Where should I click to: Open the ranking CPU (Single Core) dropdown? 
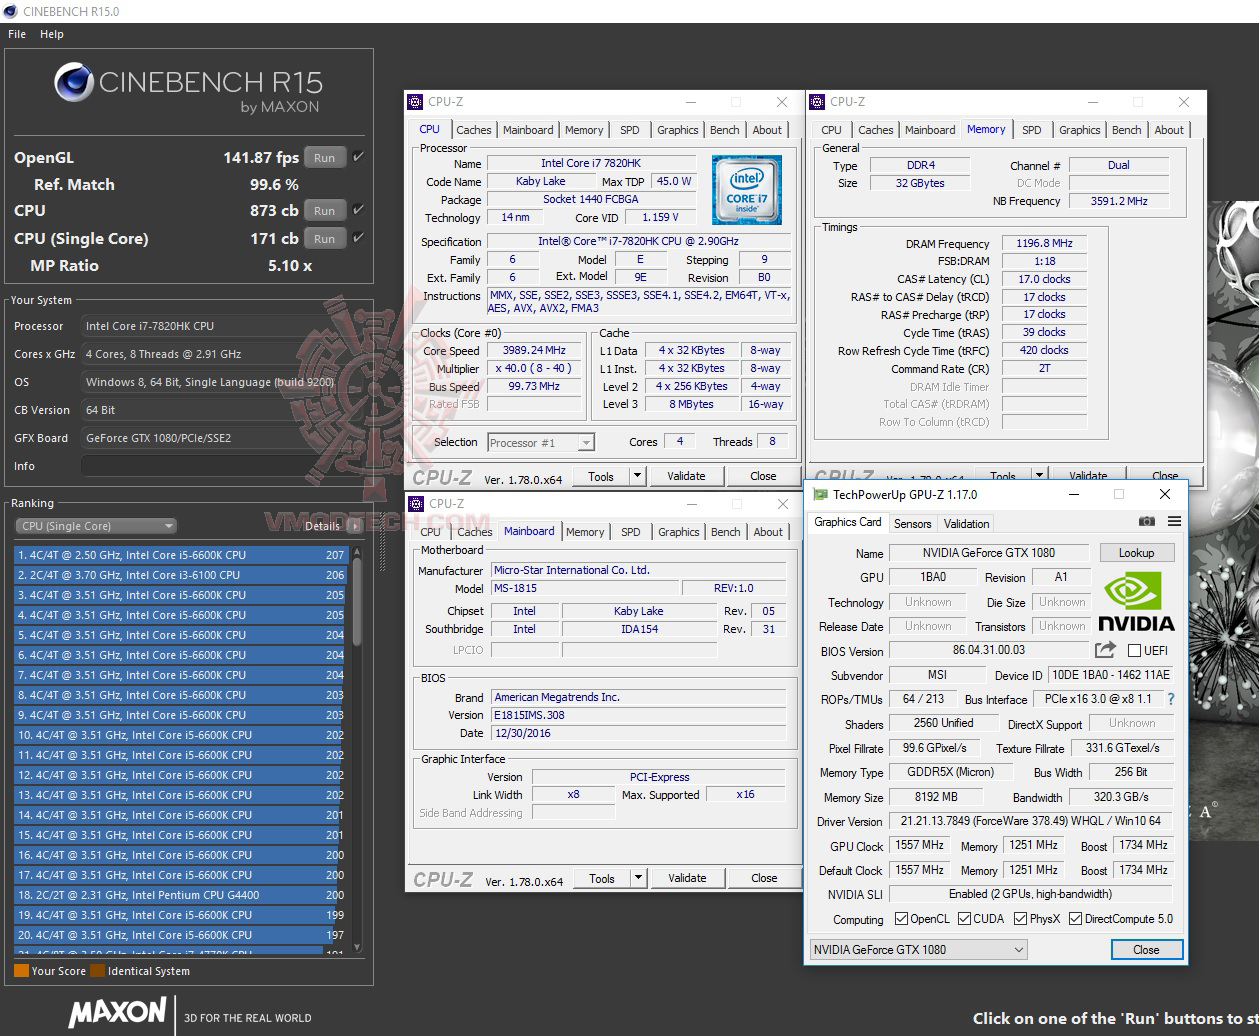(96, 526)
